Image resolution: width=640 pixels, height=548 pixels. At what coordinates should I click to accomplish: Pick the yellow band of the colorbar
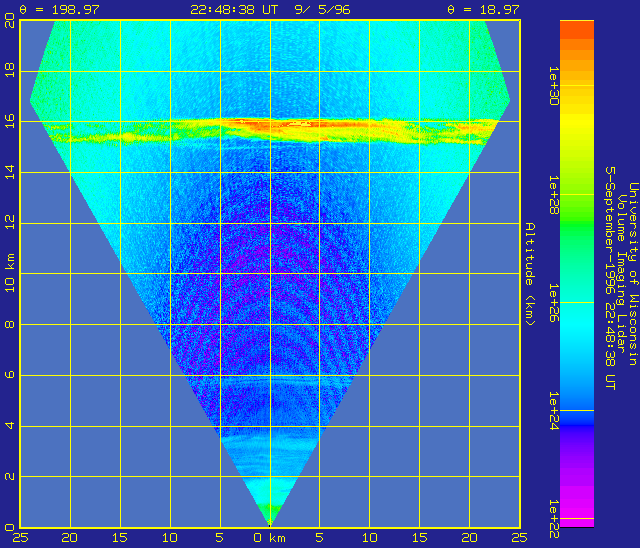[577, 122]
